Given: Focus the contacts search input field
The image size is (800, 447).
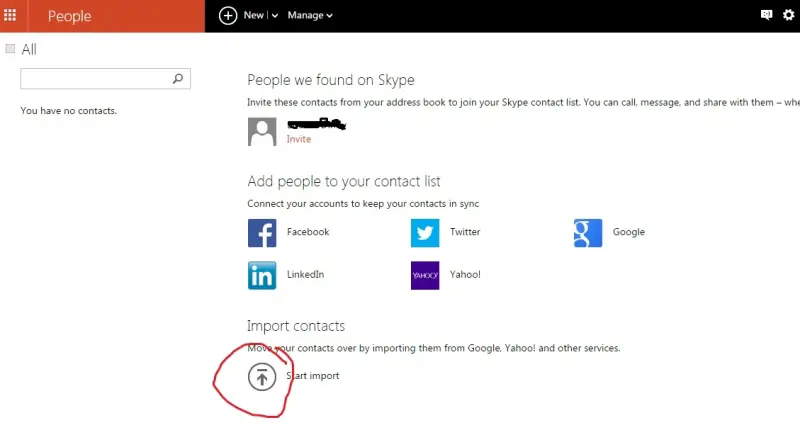Looking at the screenshot, I should point(105,79).
